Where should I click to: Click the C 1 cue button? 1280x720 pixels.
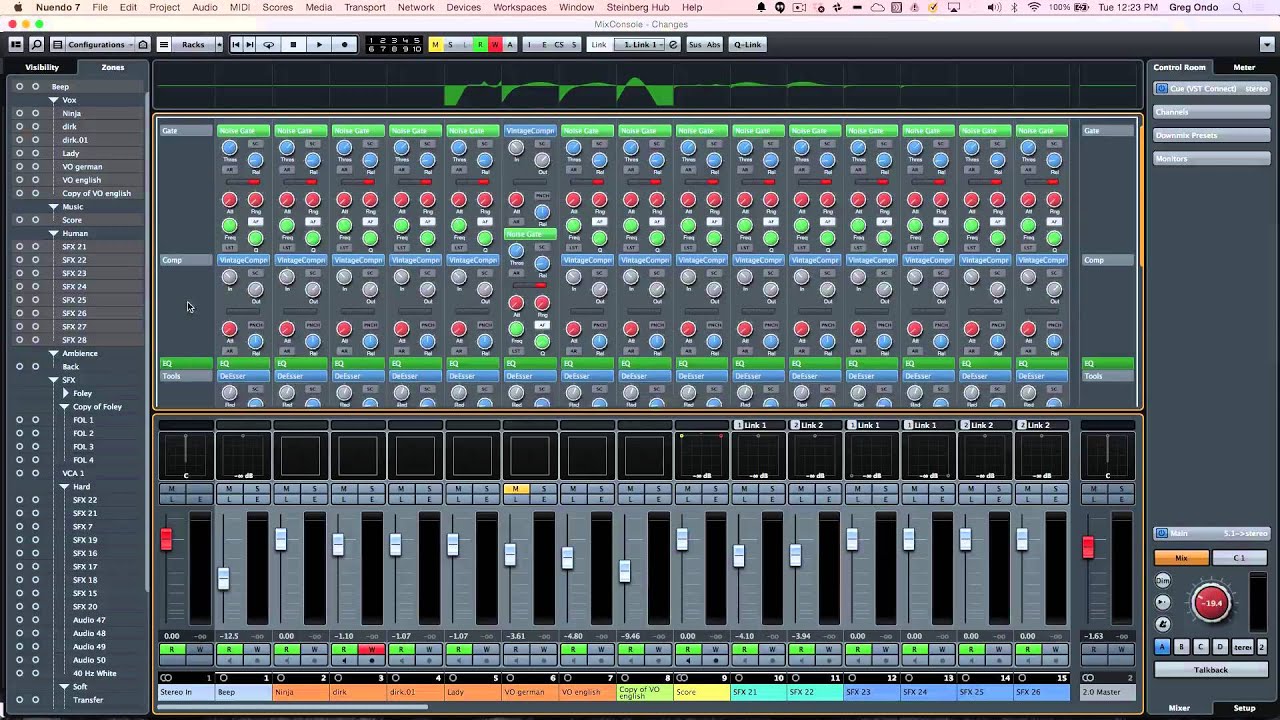pos(1239,557)
